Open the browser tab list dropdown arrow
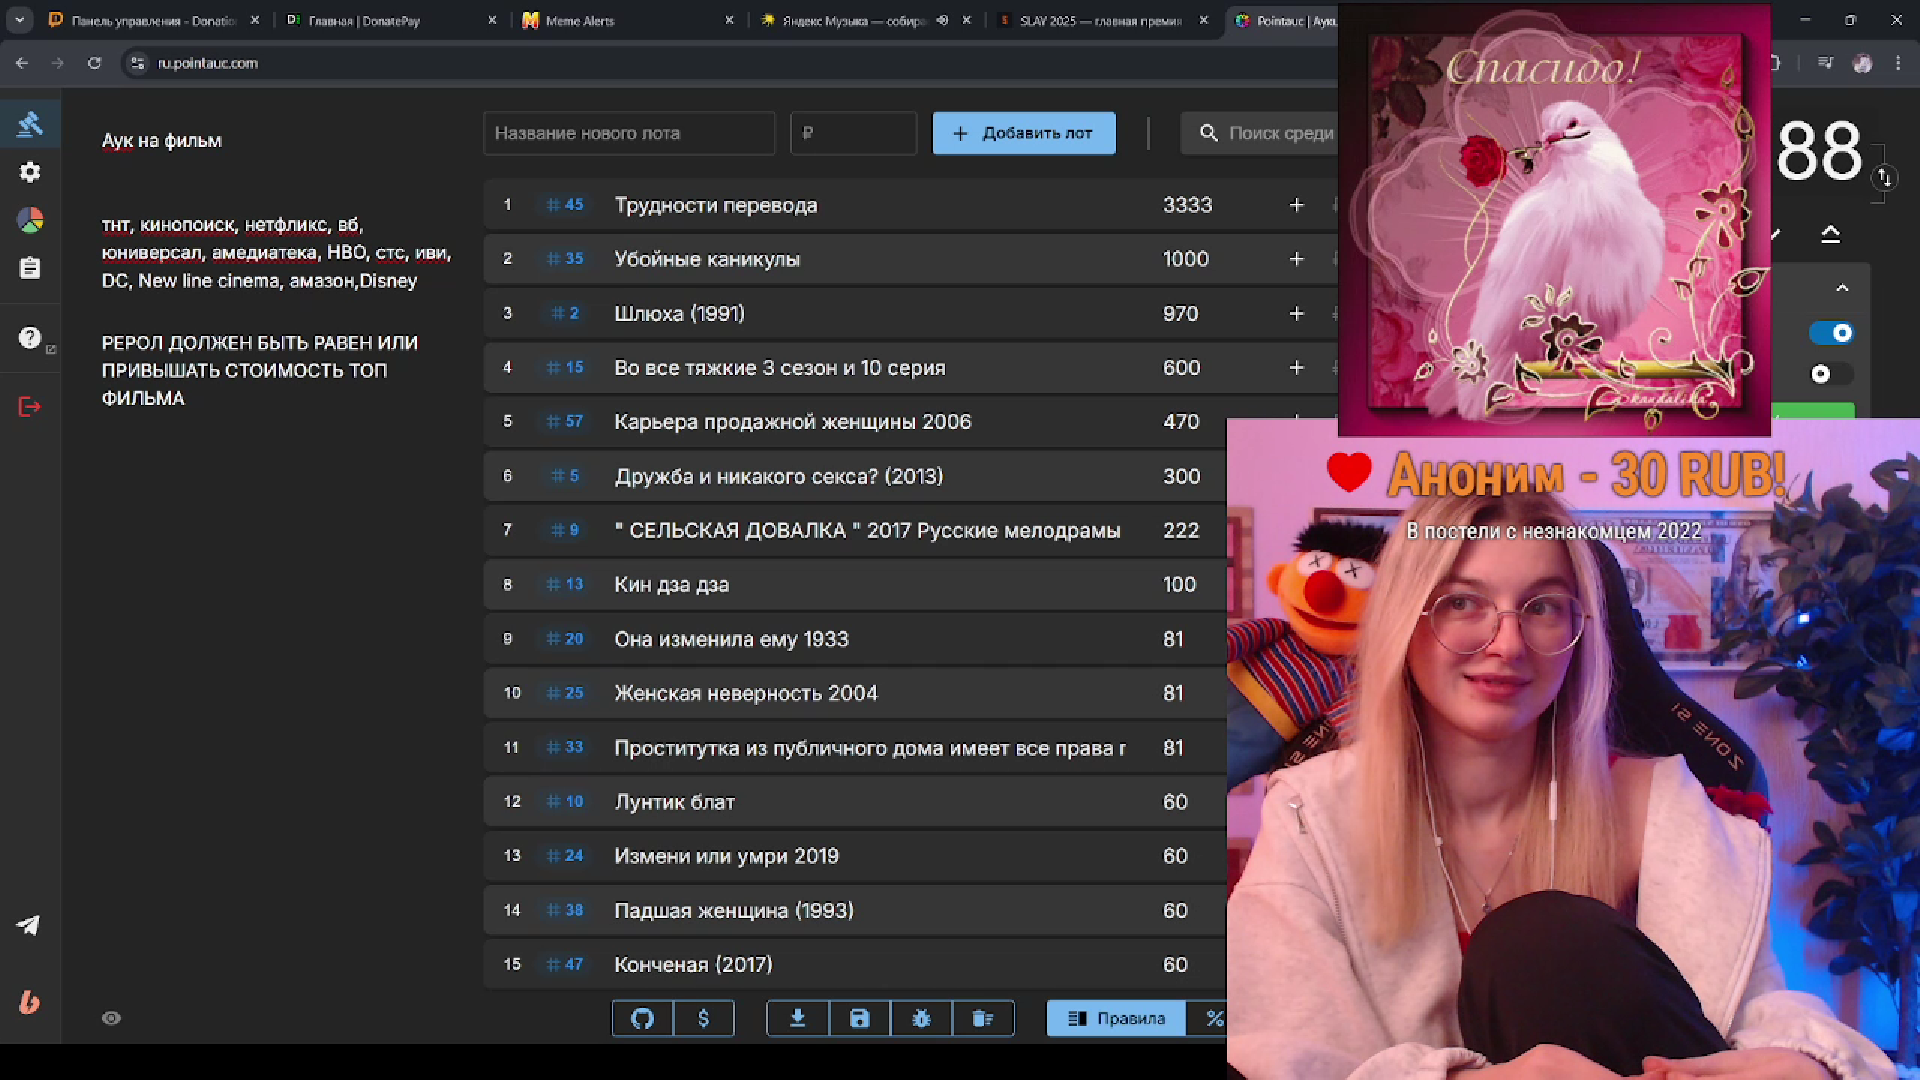 pyautogui.click(x=19, y=20)
